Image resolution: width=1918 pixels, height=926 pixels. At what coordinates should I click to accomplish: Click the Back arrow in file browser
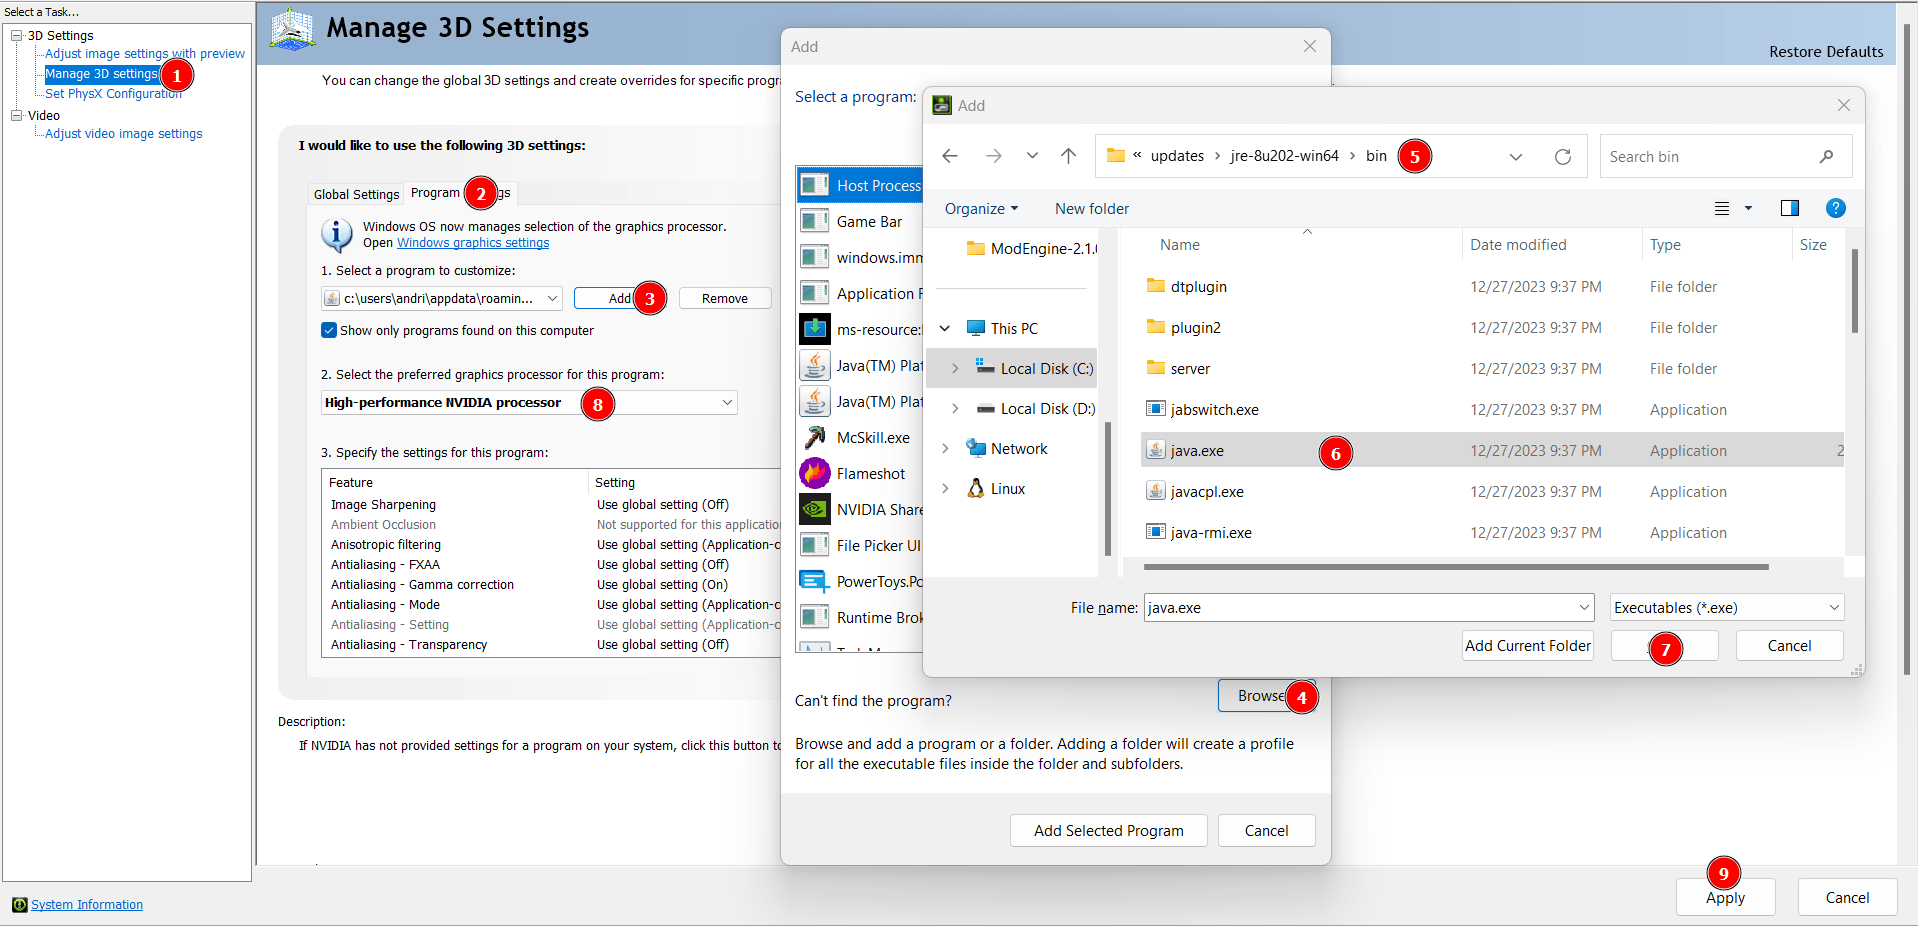click(x=950, y=156)
